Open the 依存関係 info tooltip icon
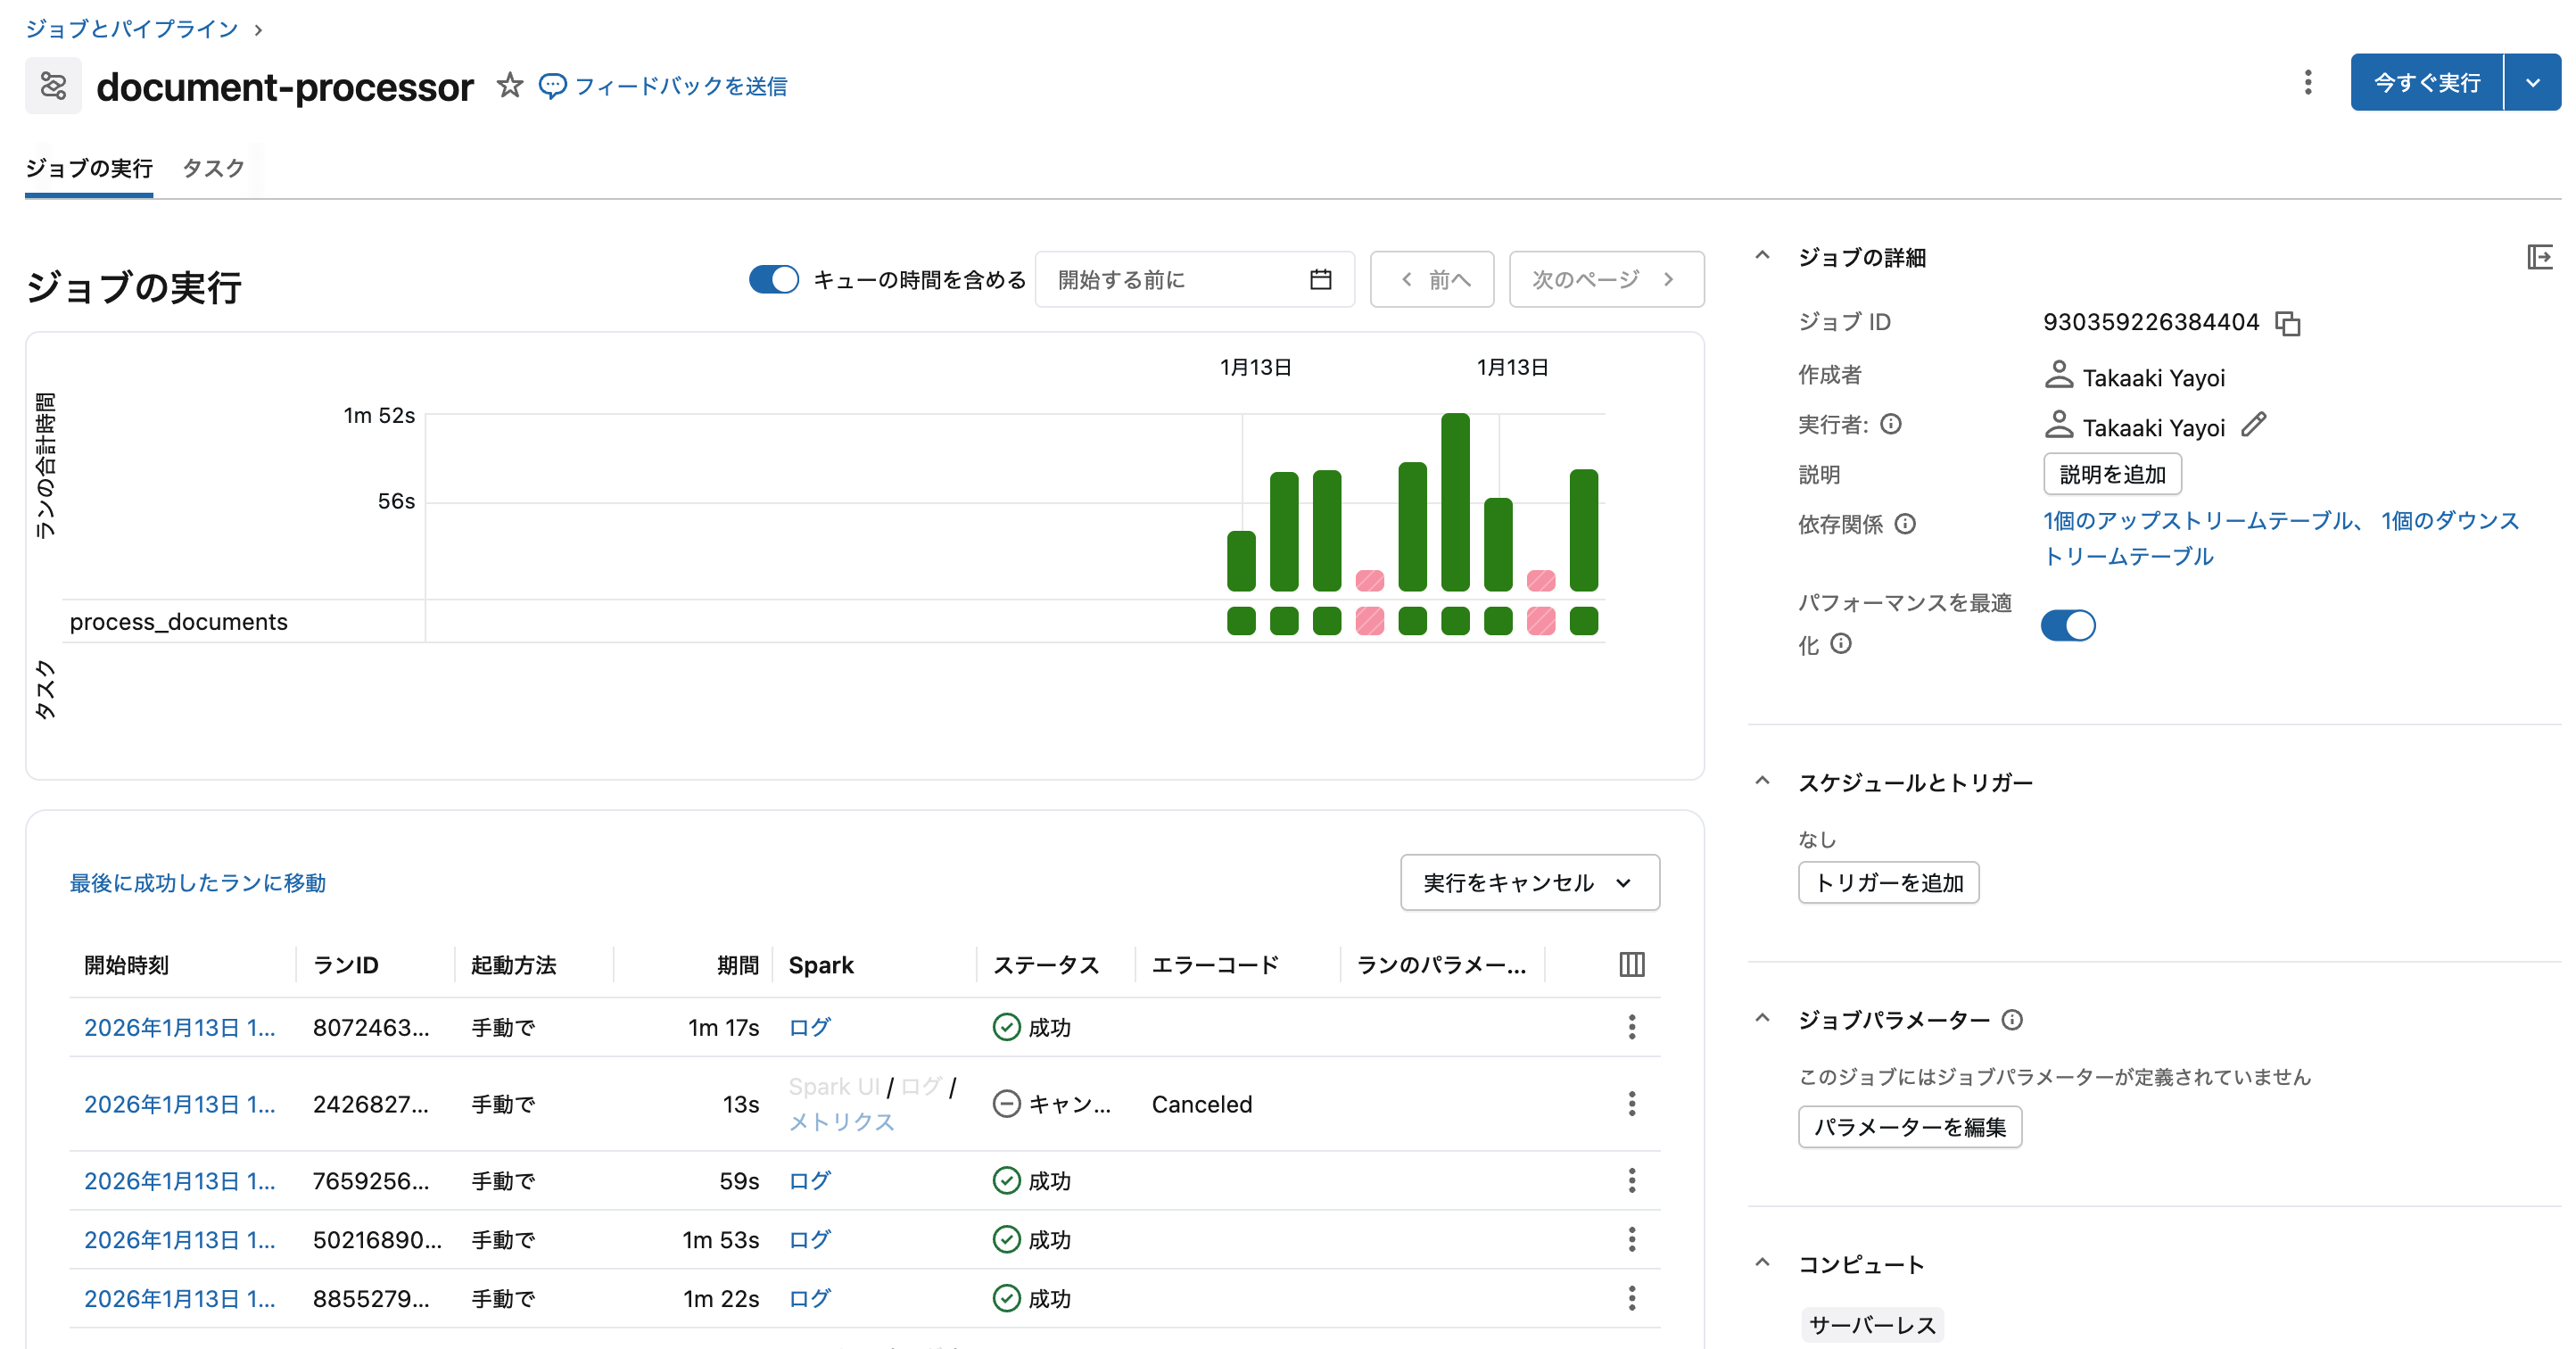Image resolution: width=2576 pixels, height=1349 pixels. (1908, 524)
